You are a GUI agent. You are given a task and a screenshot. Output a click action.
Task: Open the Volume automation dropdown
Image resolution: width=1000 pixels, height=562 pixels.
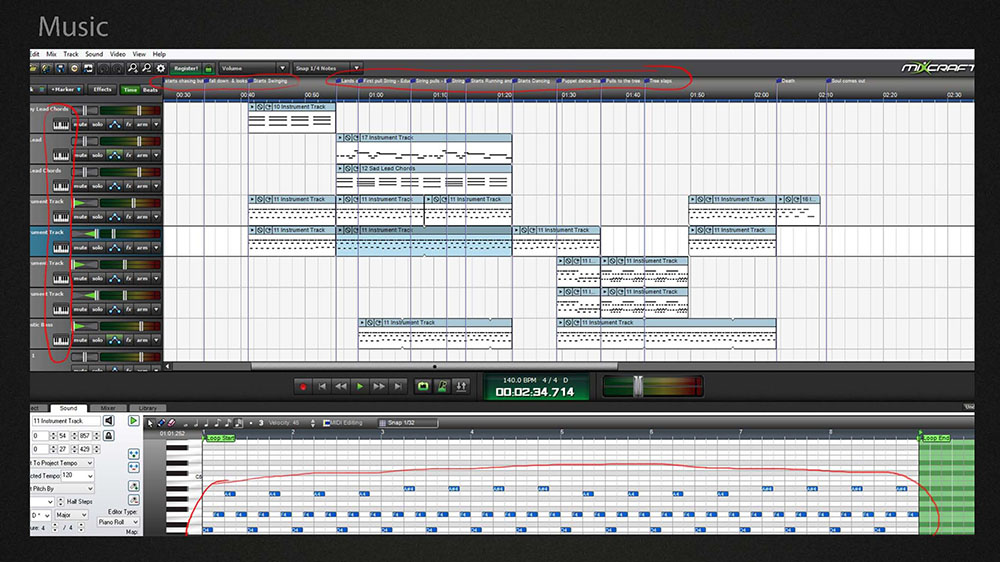pyautogui.click(x=282, y=68)
